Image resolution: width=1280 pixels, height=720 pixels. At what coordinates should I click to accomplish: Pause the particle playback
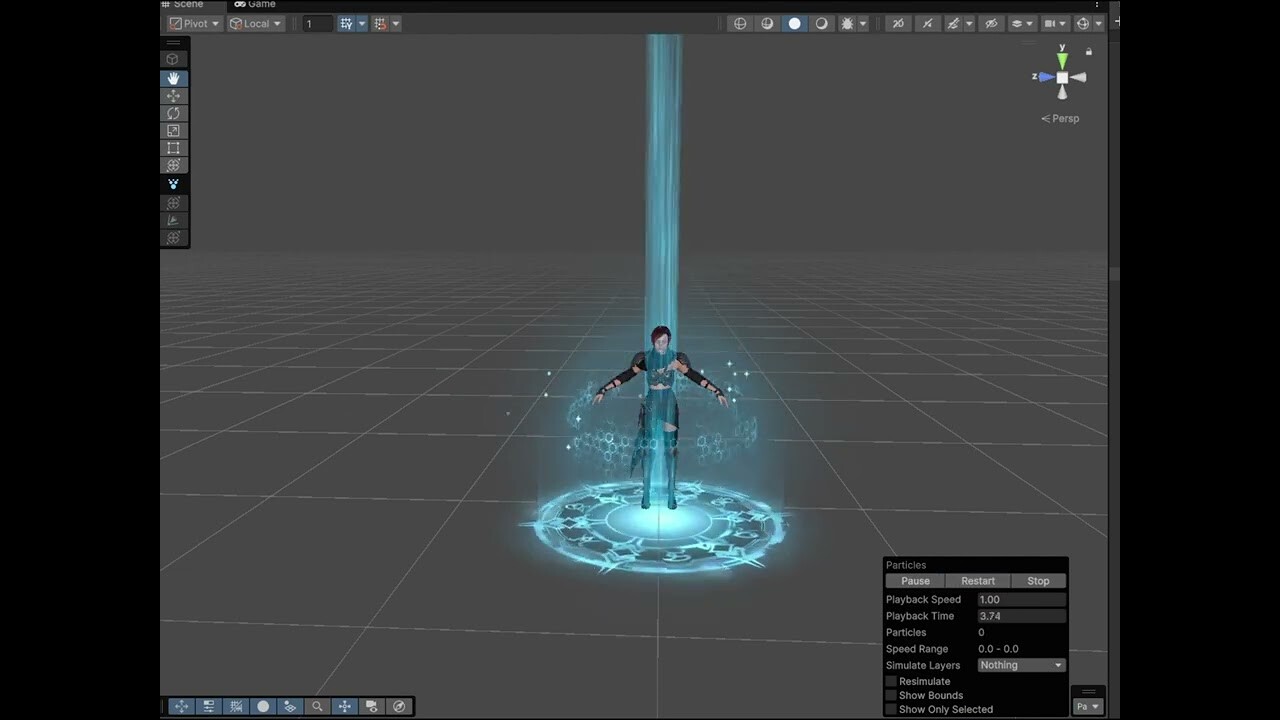tap(915, 581)
